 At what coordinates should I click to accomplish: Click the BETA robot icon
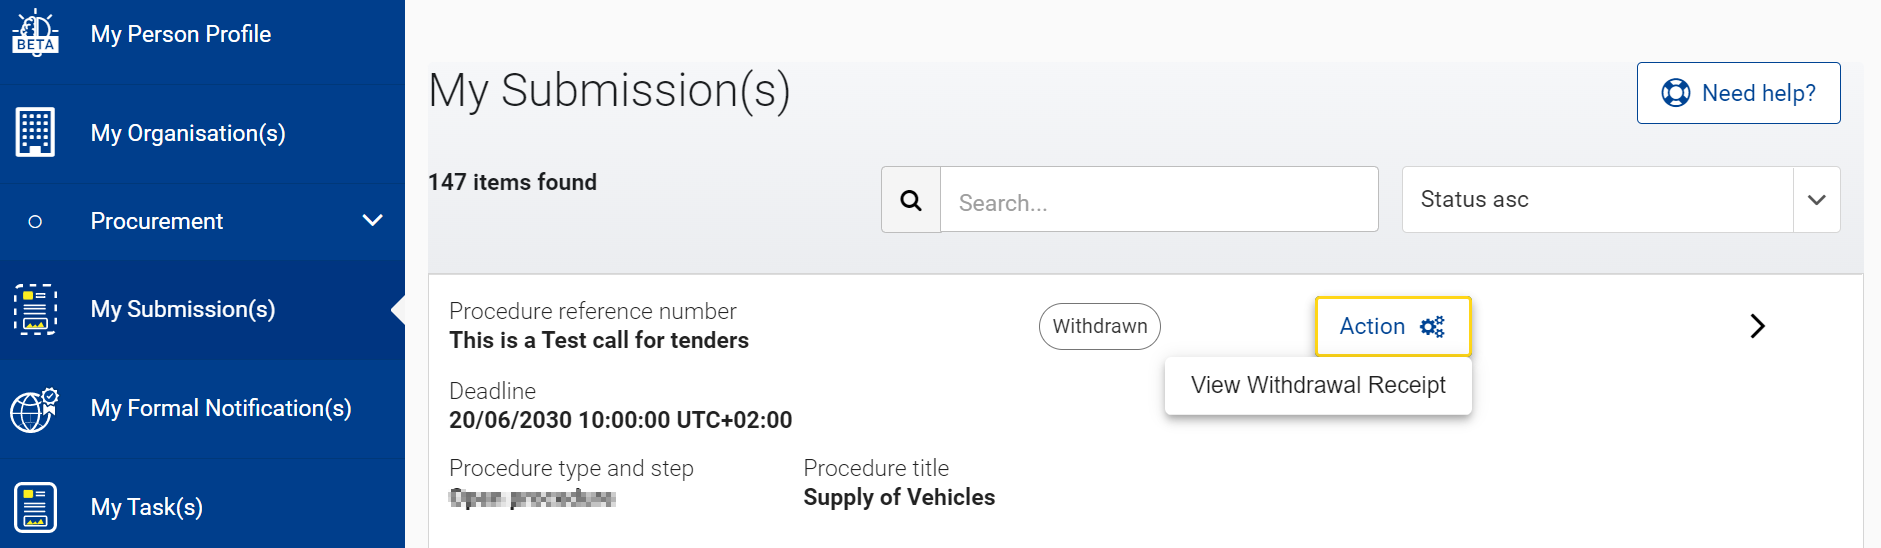click(x=35, y=32)
